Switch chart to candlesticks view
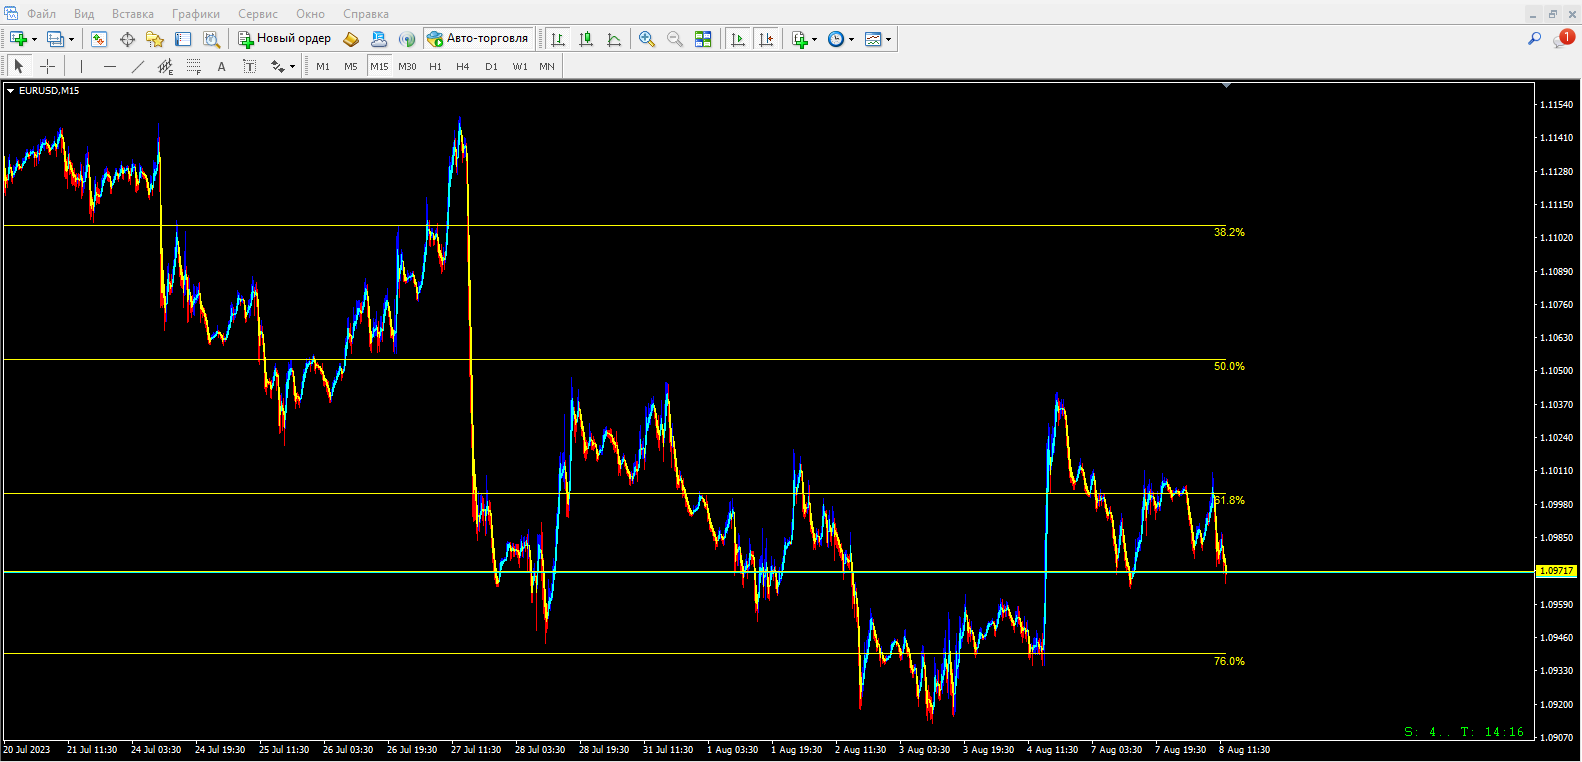The image size is (1582, 762). tap(586, 39)
